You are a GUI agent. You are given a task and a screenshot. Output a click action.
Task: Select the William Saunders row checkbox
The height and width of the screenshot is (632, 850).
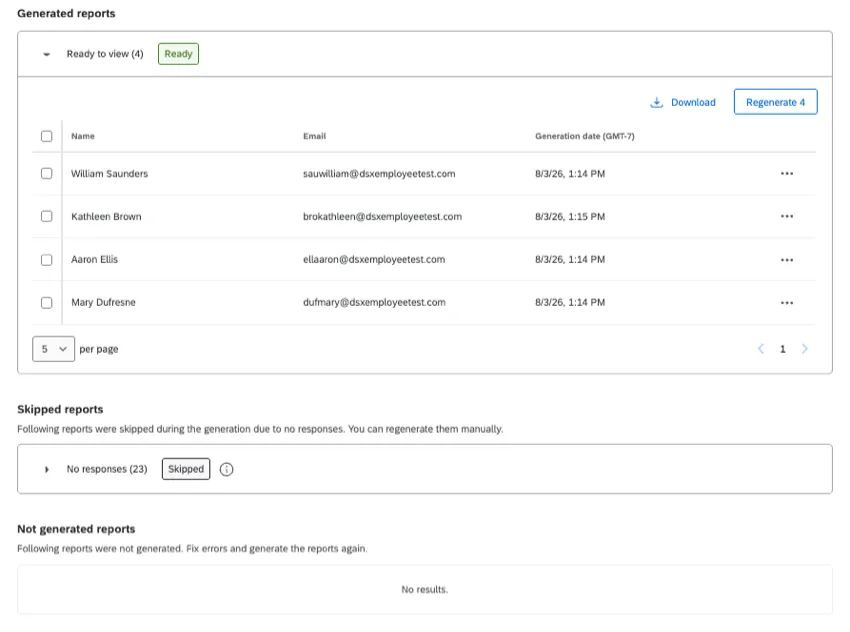point(47,173)
